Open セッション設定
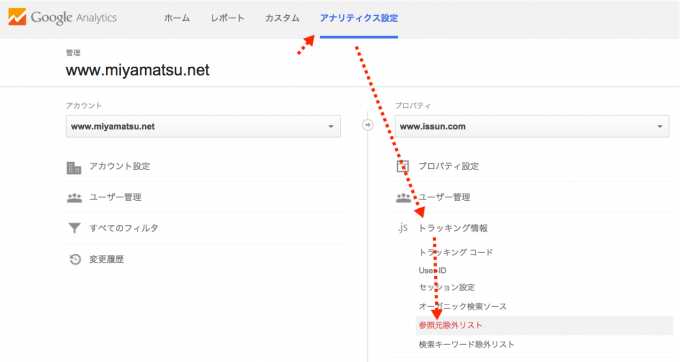Viewport: 680px width, 362px height. 447,287
